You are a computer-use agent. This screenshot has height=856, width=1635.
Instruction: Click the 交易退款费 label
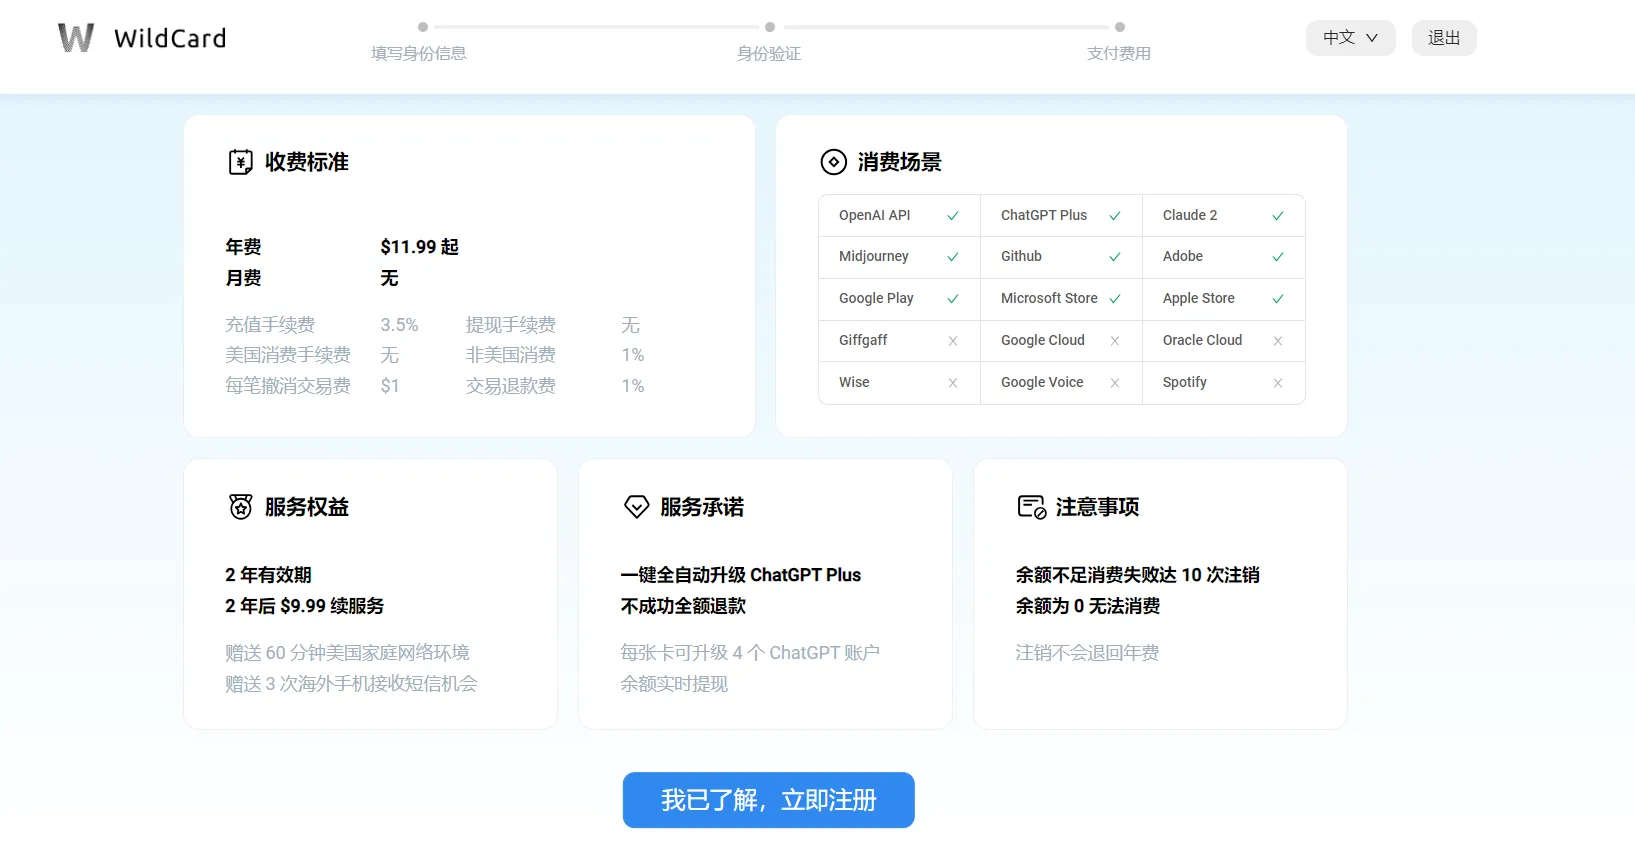pos(511,386)
